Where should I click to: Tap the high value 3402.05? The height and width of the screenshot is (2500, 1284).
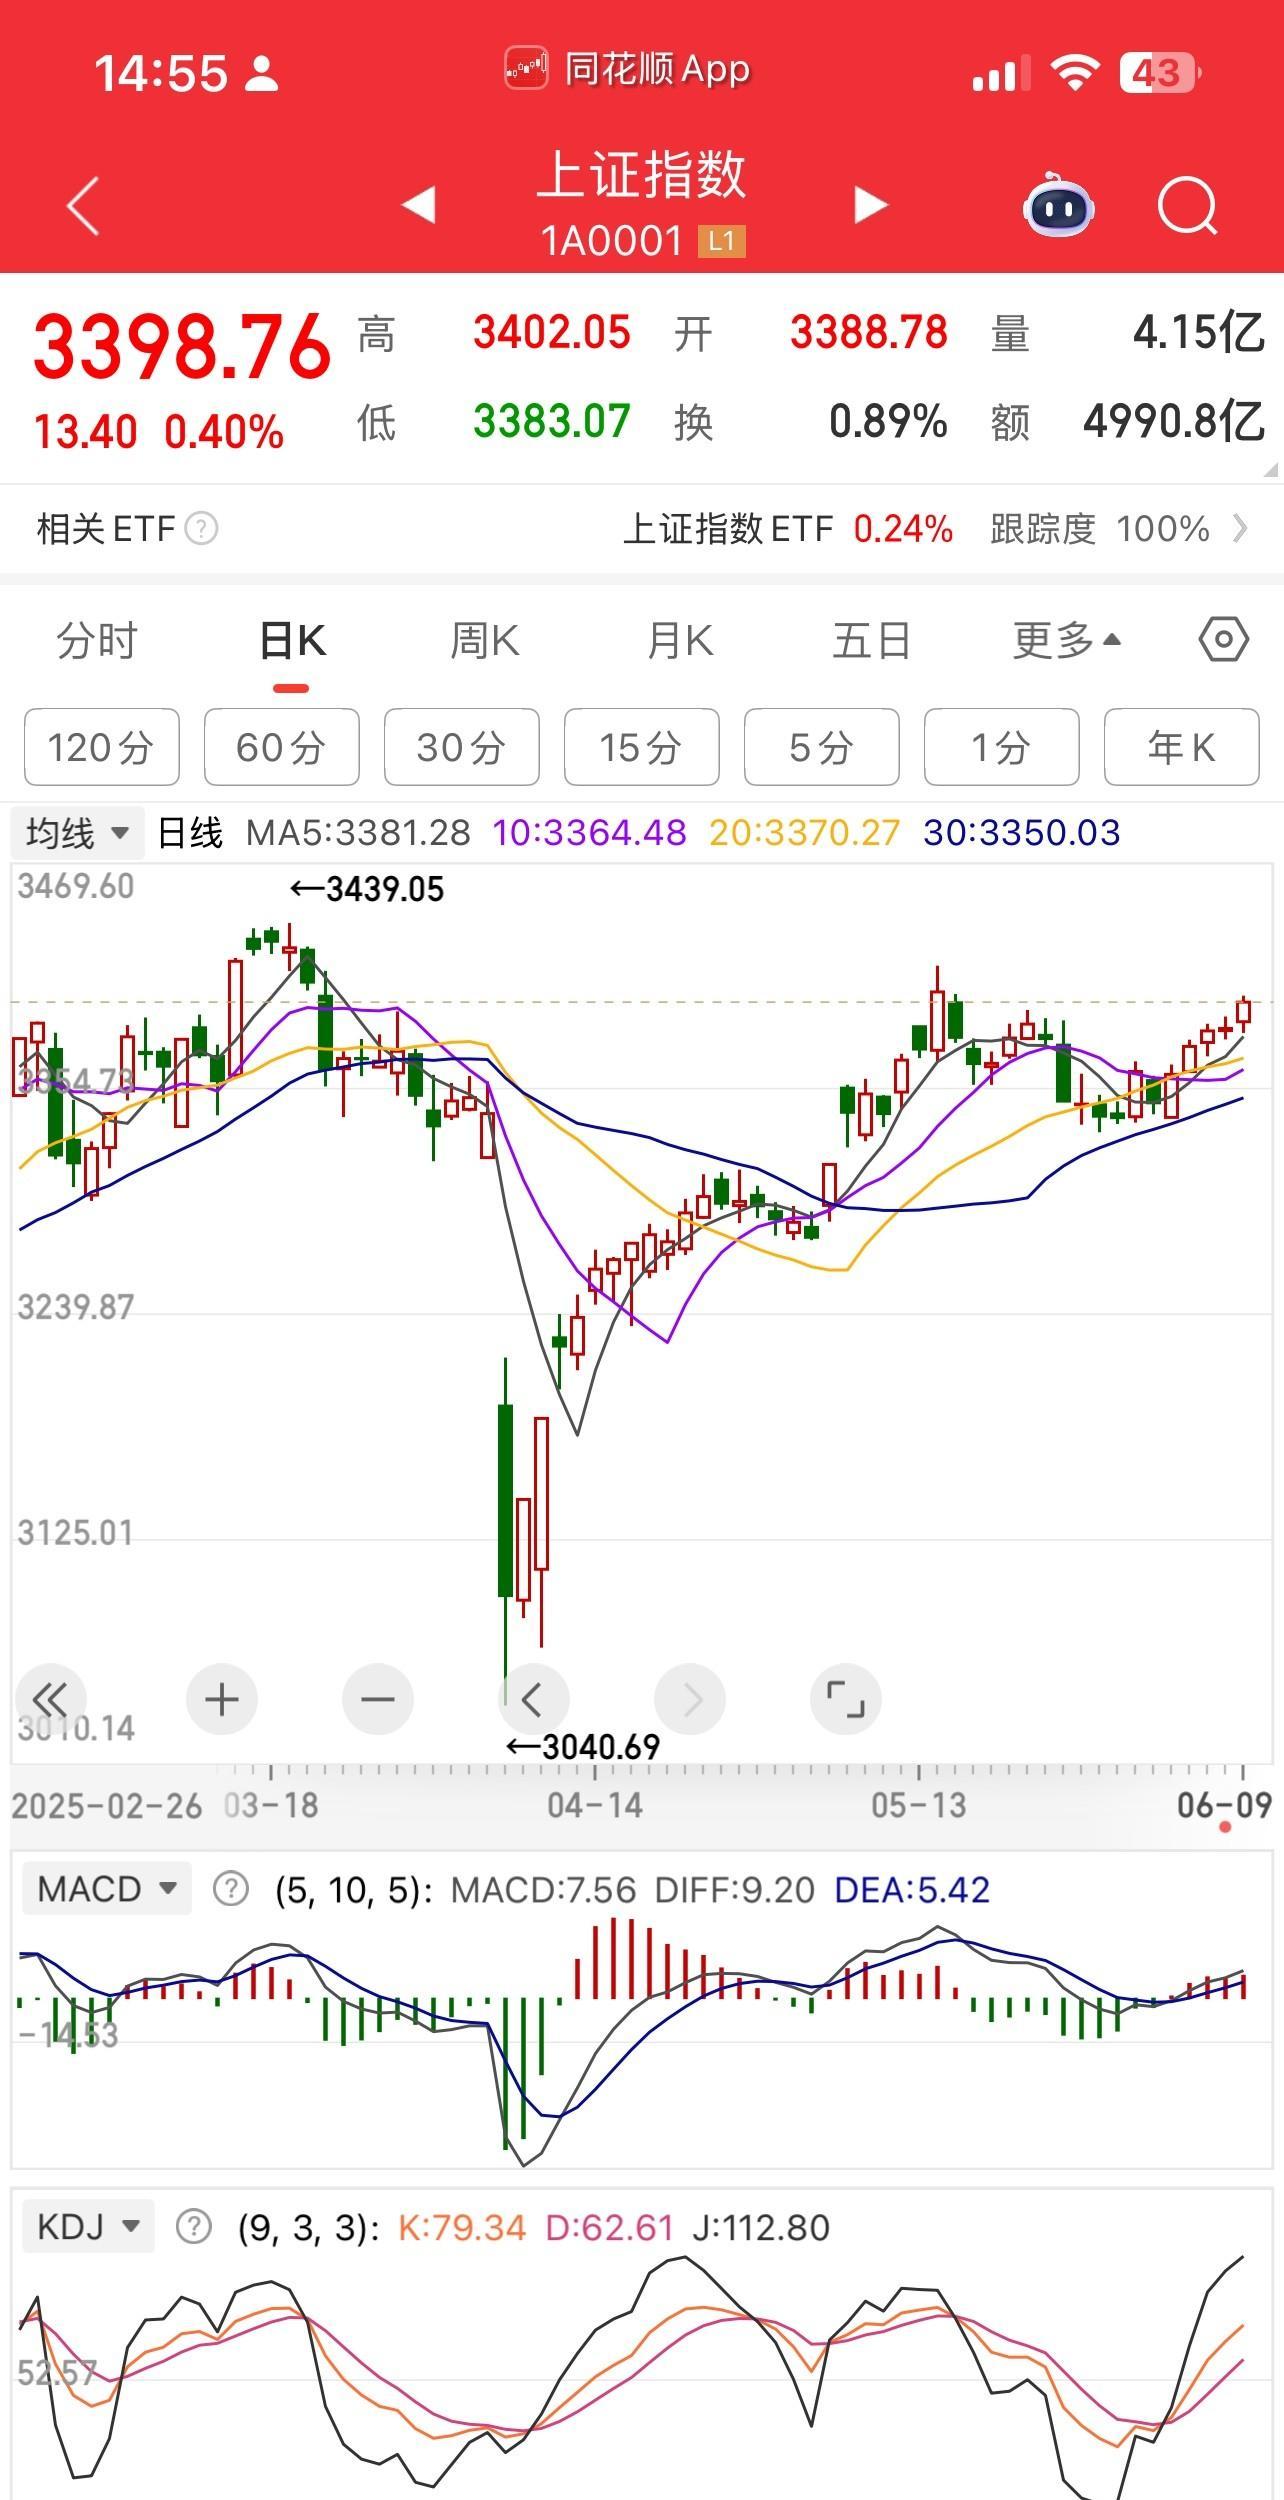(x=551, y=332)
